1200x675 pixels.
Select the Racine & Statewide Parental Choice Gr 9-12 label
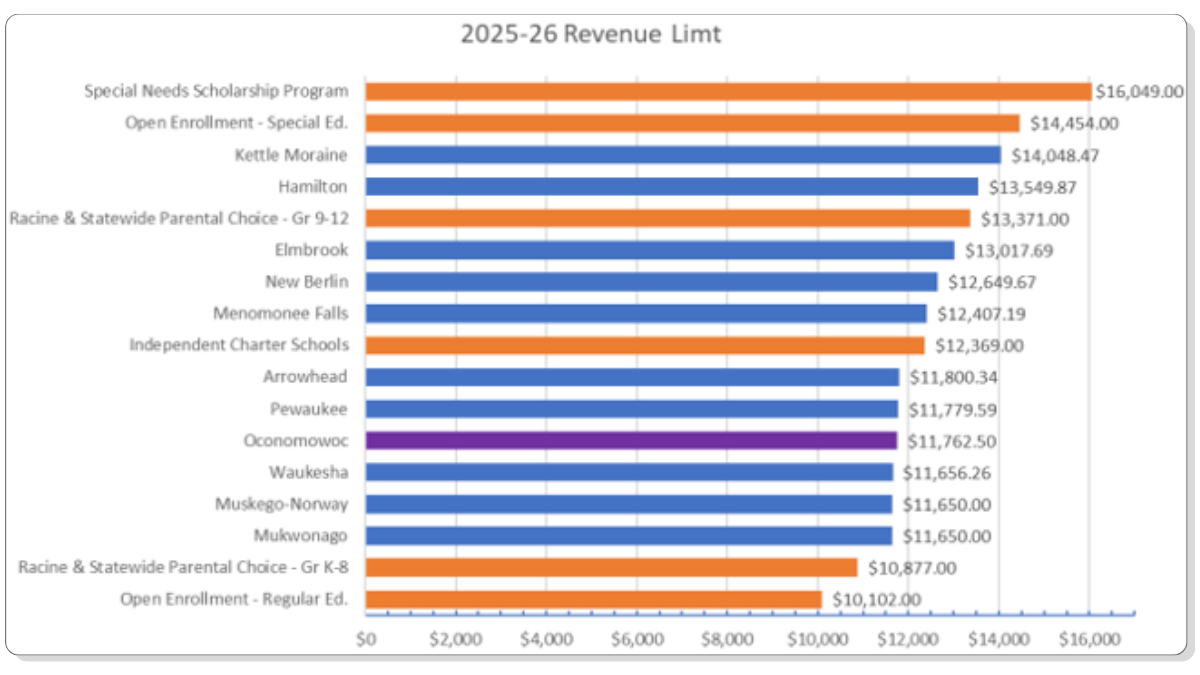(x=179, y=218)
